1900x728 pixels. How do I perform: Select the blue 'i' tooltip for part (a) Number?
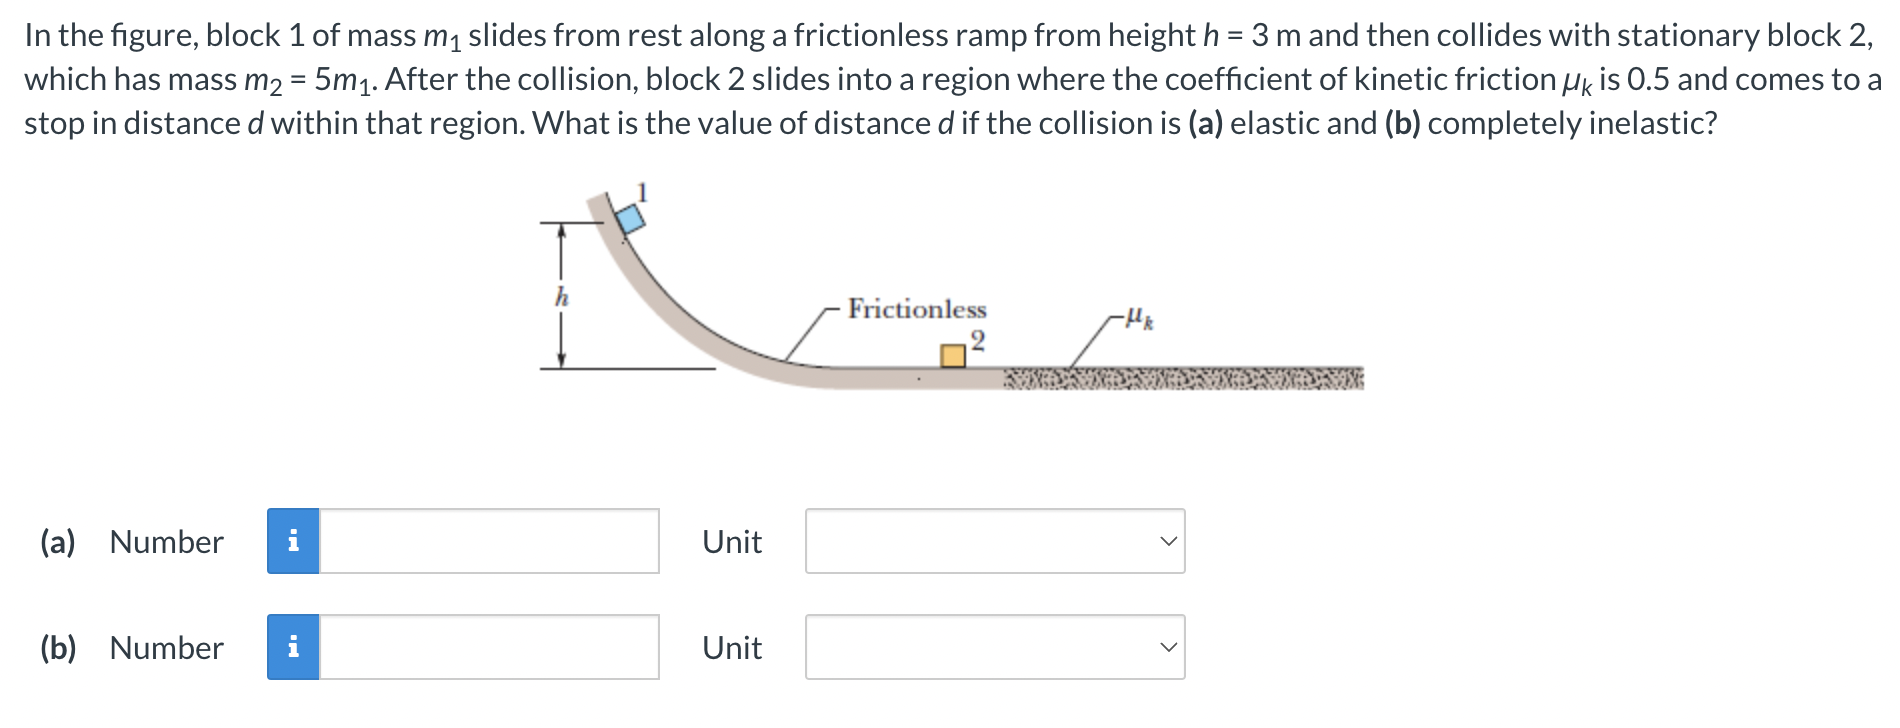click(x=294, y=541)
